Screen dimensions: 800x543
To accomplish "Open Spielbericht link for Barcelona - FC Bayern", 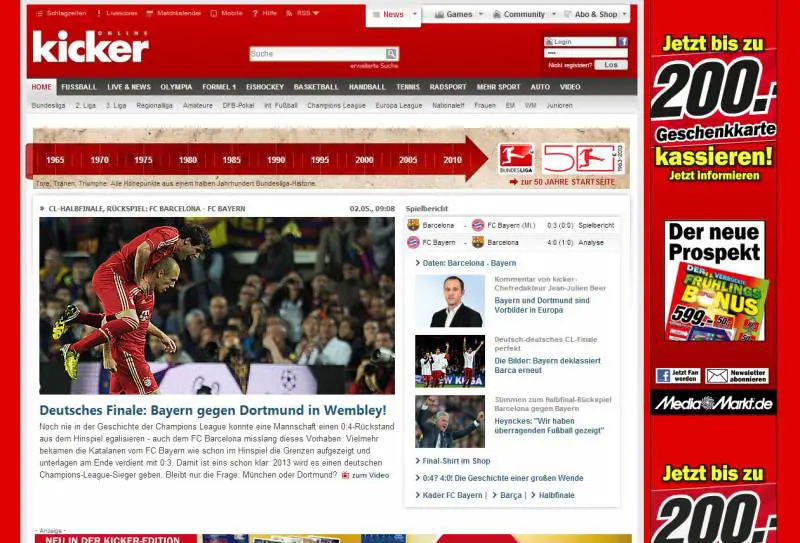I will point(596,225).
